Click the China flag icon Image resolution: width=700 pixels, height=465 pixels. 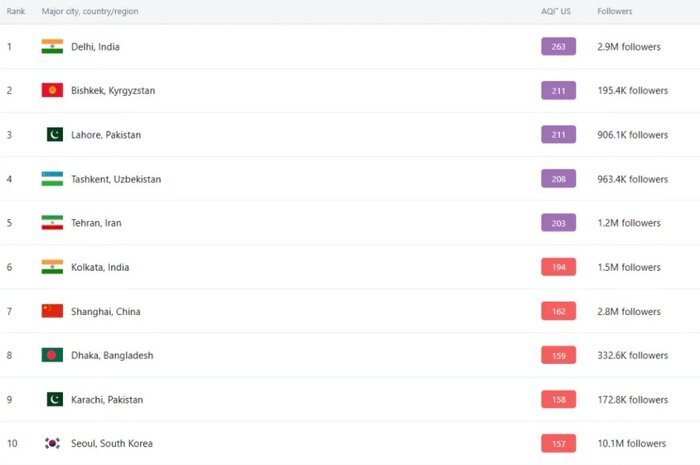52,311
